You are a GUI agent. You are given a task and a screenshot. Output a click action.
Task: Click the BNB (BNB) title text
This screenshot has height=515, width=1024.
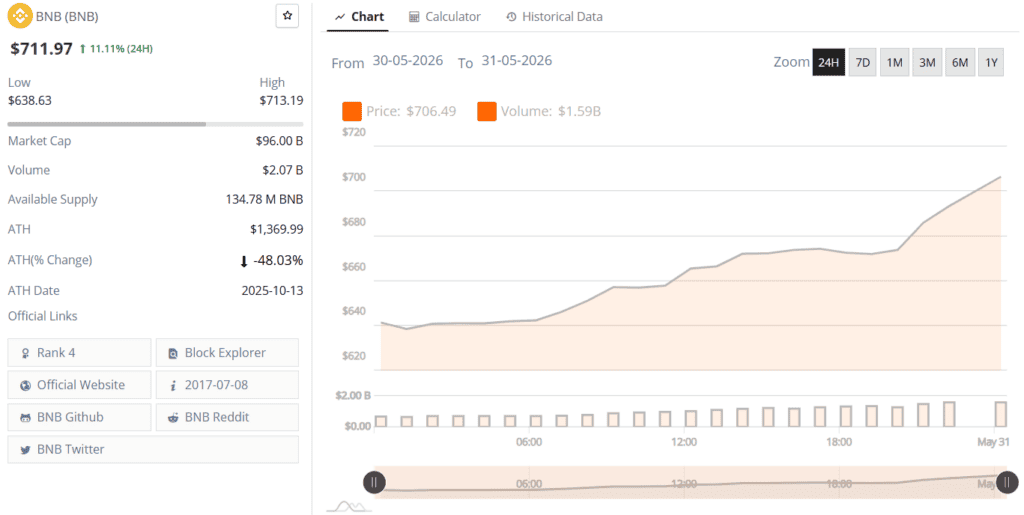coord(67,17)
